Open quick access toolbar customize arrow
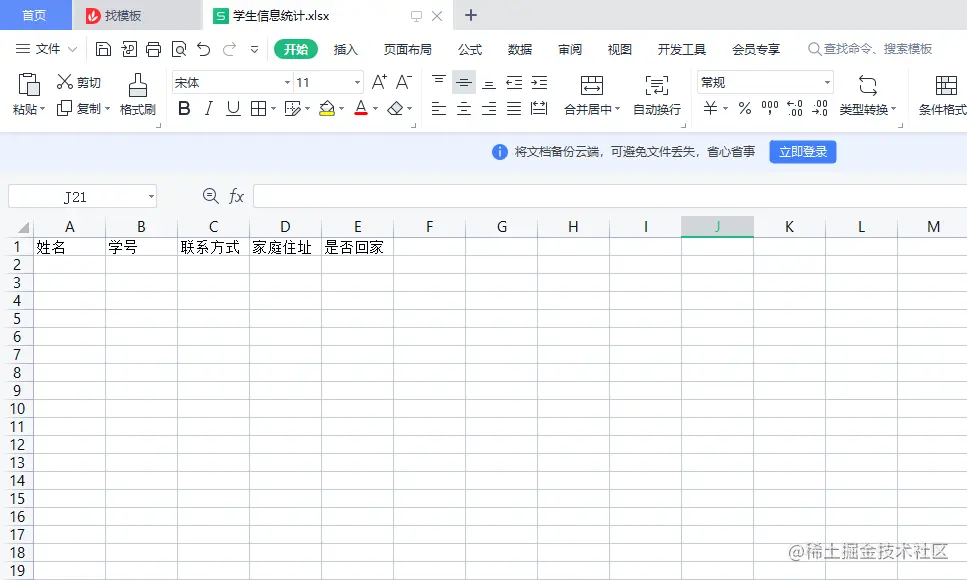 tap(254, 49)
